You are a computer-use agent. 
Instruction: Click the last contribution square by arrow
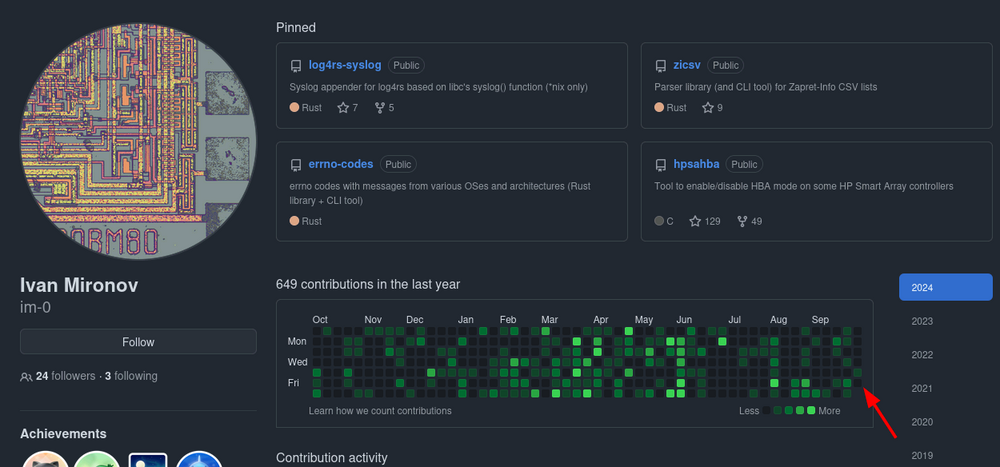pyautogui.click(x=857, y=383)
